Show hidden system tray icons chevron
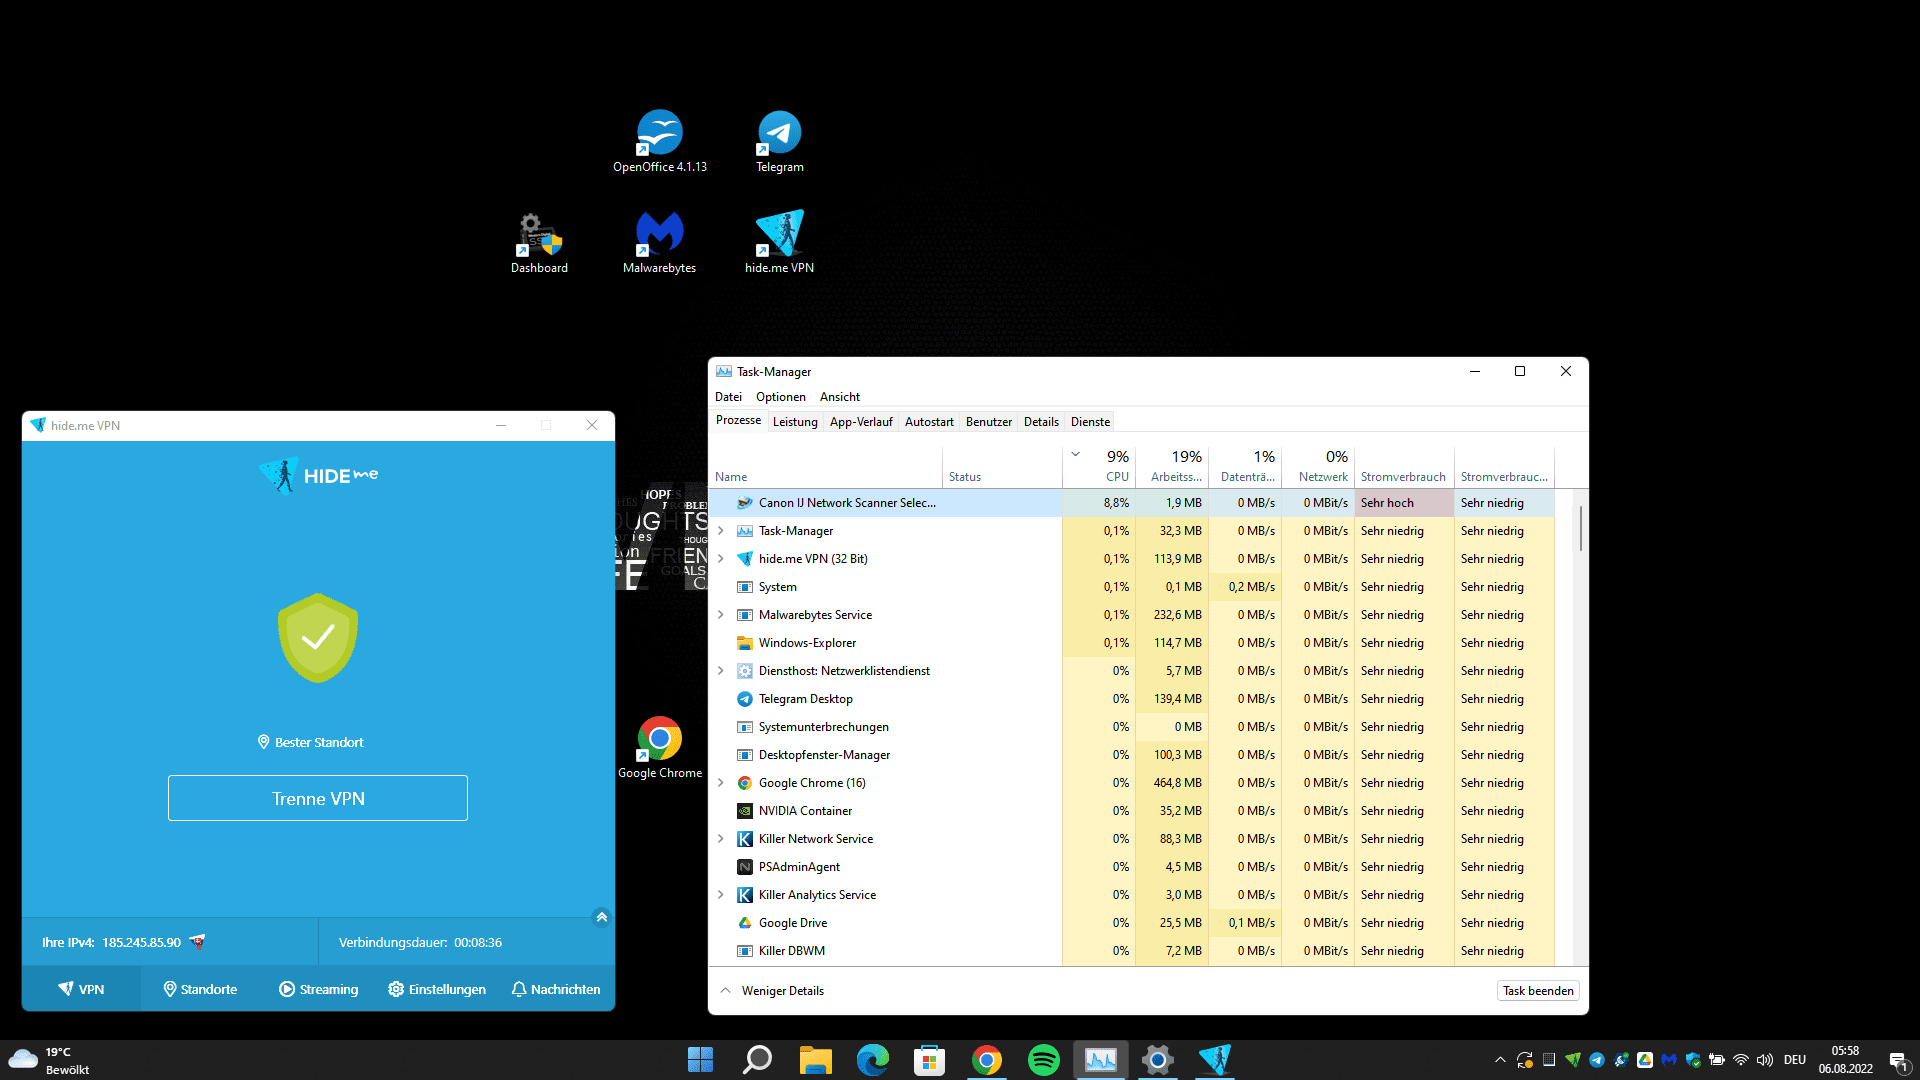1920x1080 pixels. [x=1500, y=1060]
